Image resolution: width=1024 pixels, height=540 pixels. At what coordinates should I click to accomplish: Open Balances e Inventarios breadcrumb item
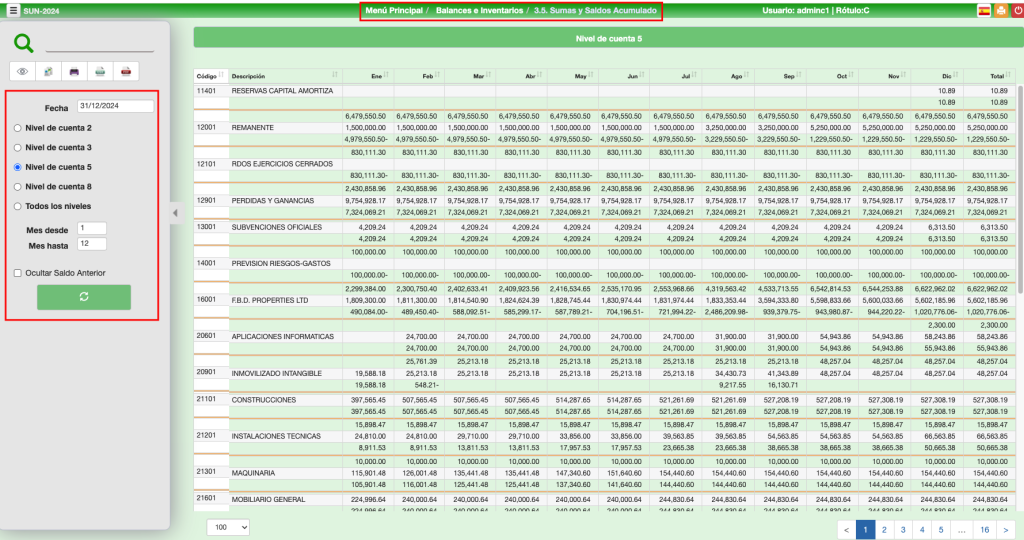pos(478,11)
